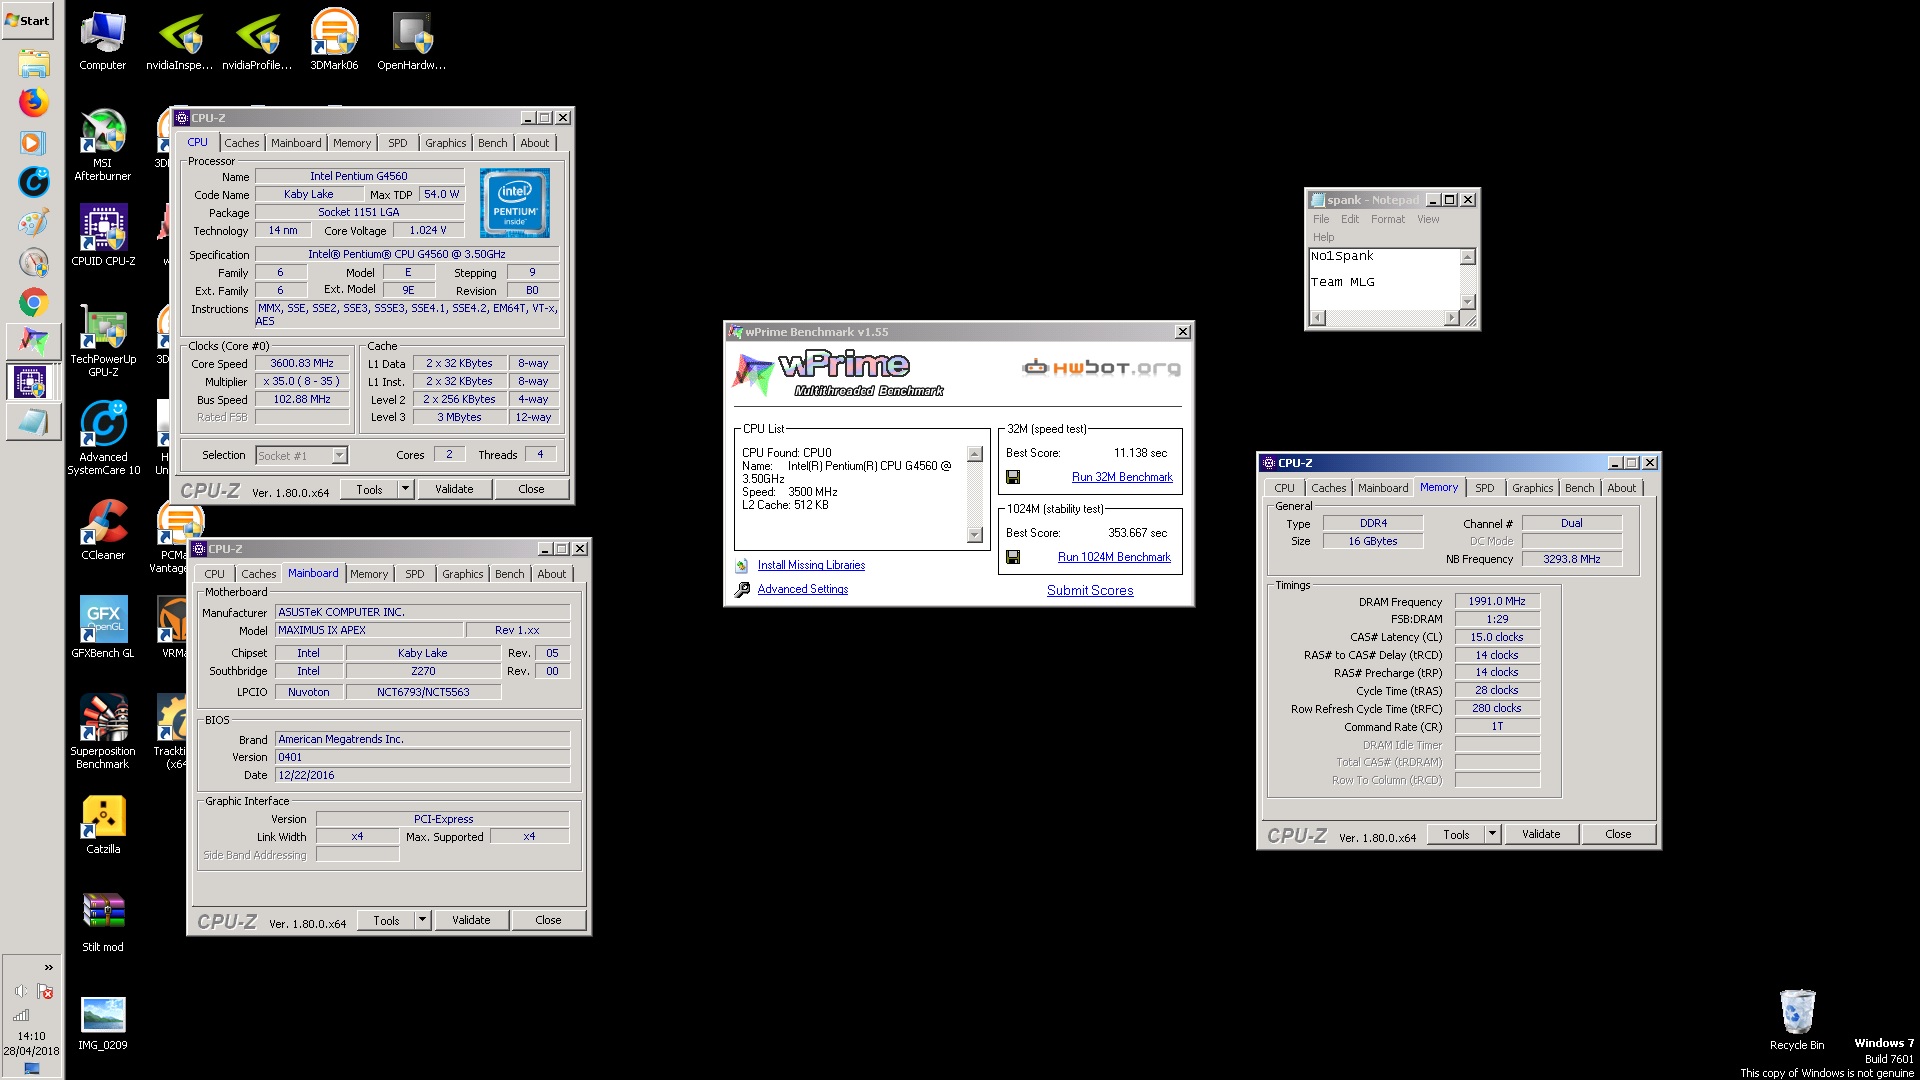Screen dimensions: 1920x1080
Task: Open the Edit menu in Notepad
Action: pyautogui.click(x=1350, y=219)
